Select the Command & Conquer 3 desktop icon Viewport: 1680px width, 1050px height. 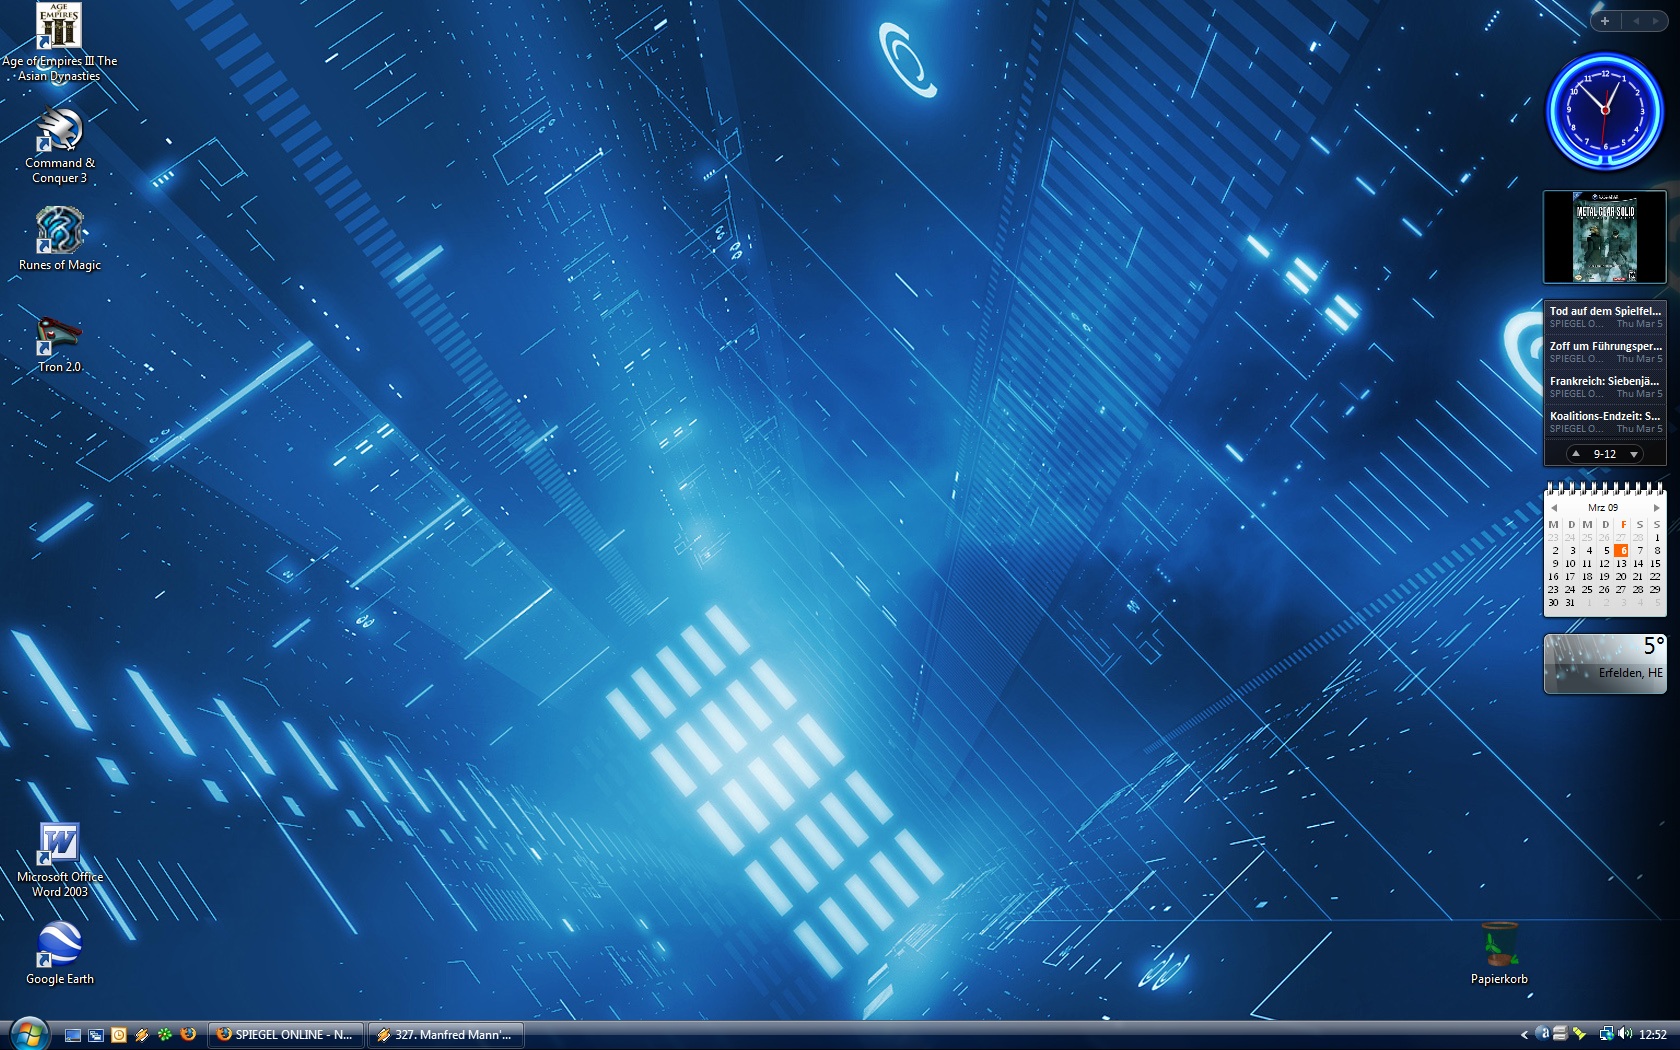[x=59, y=131]
